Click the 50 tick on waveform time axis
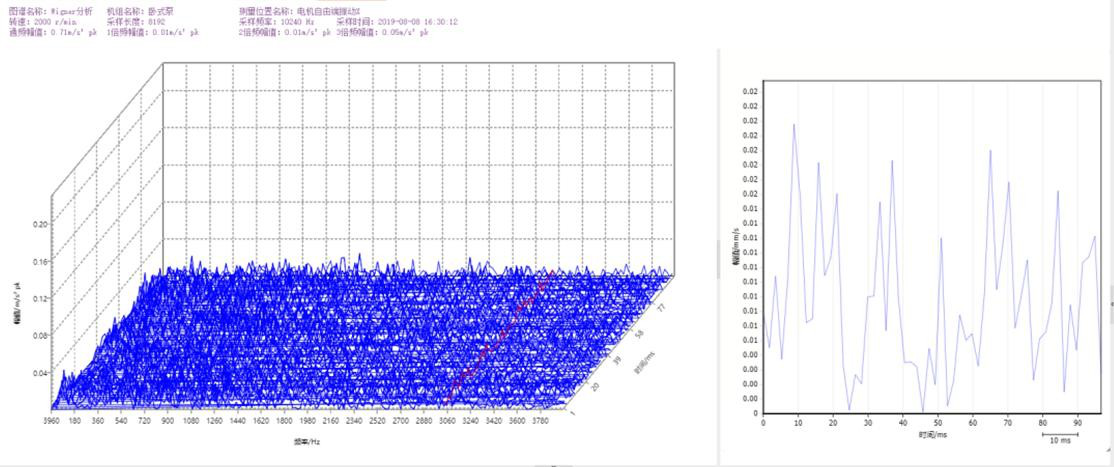 [x=937, y=423]
